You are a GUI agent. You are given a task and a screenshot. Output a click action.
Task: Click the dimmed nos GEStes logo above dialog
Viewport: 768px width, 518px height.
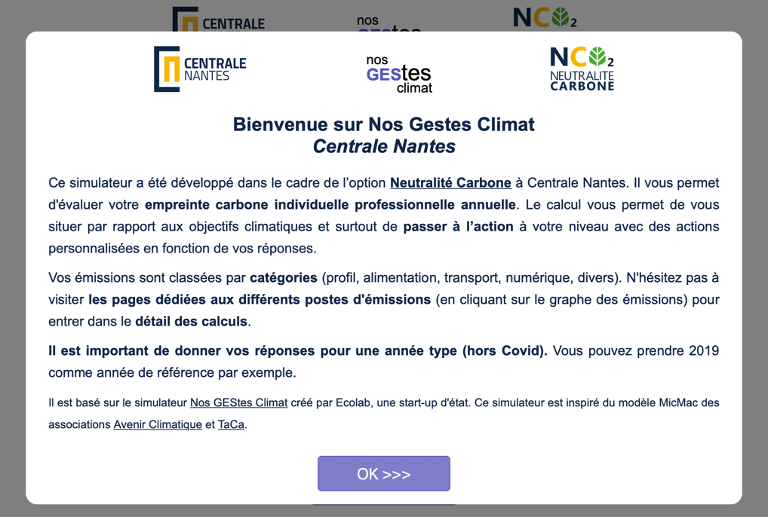pyautogui.click(x=388, y=24)
